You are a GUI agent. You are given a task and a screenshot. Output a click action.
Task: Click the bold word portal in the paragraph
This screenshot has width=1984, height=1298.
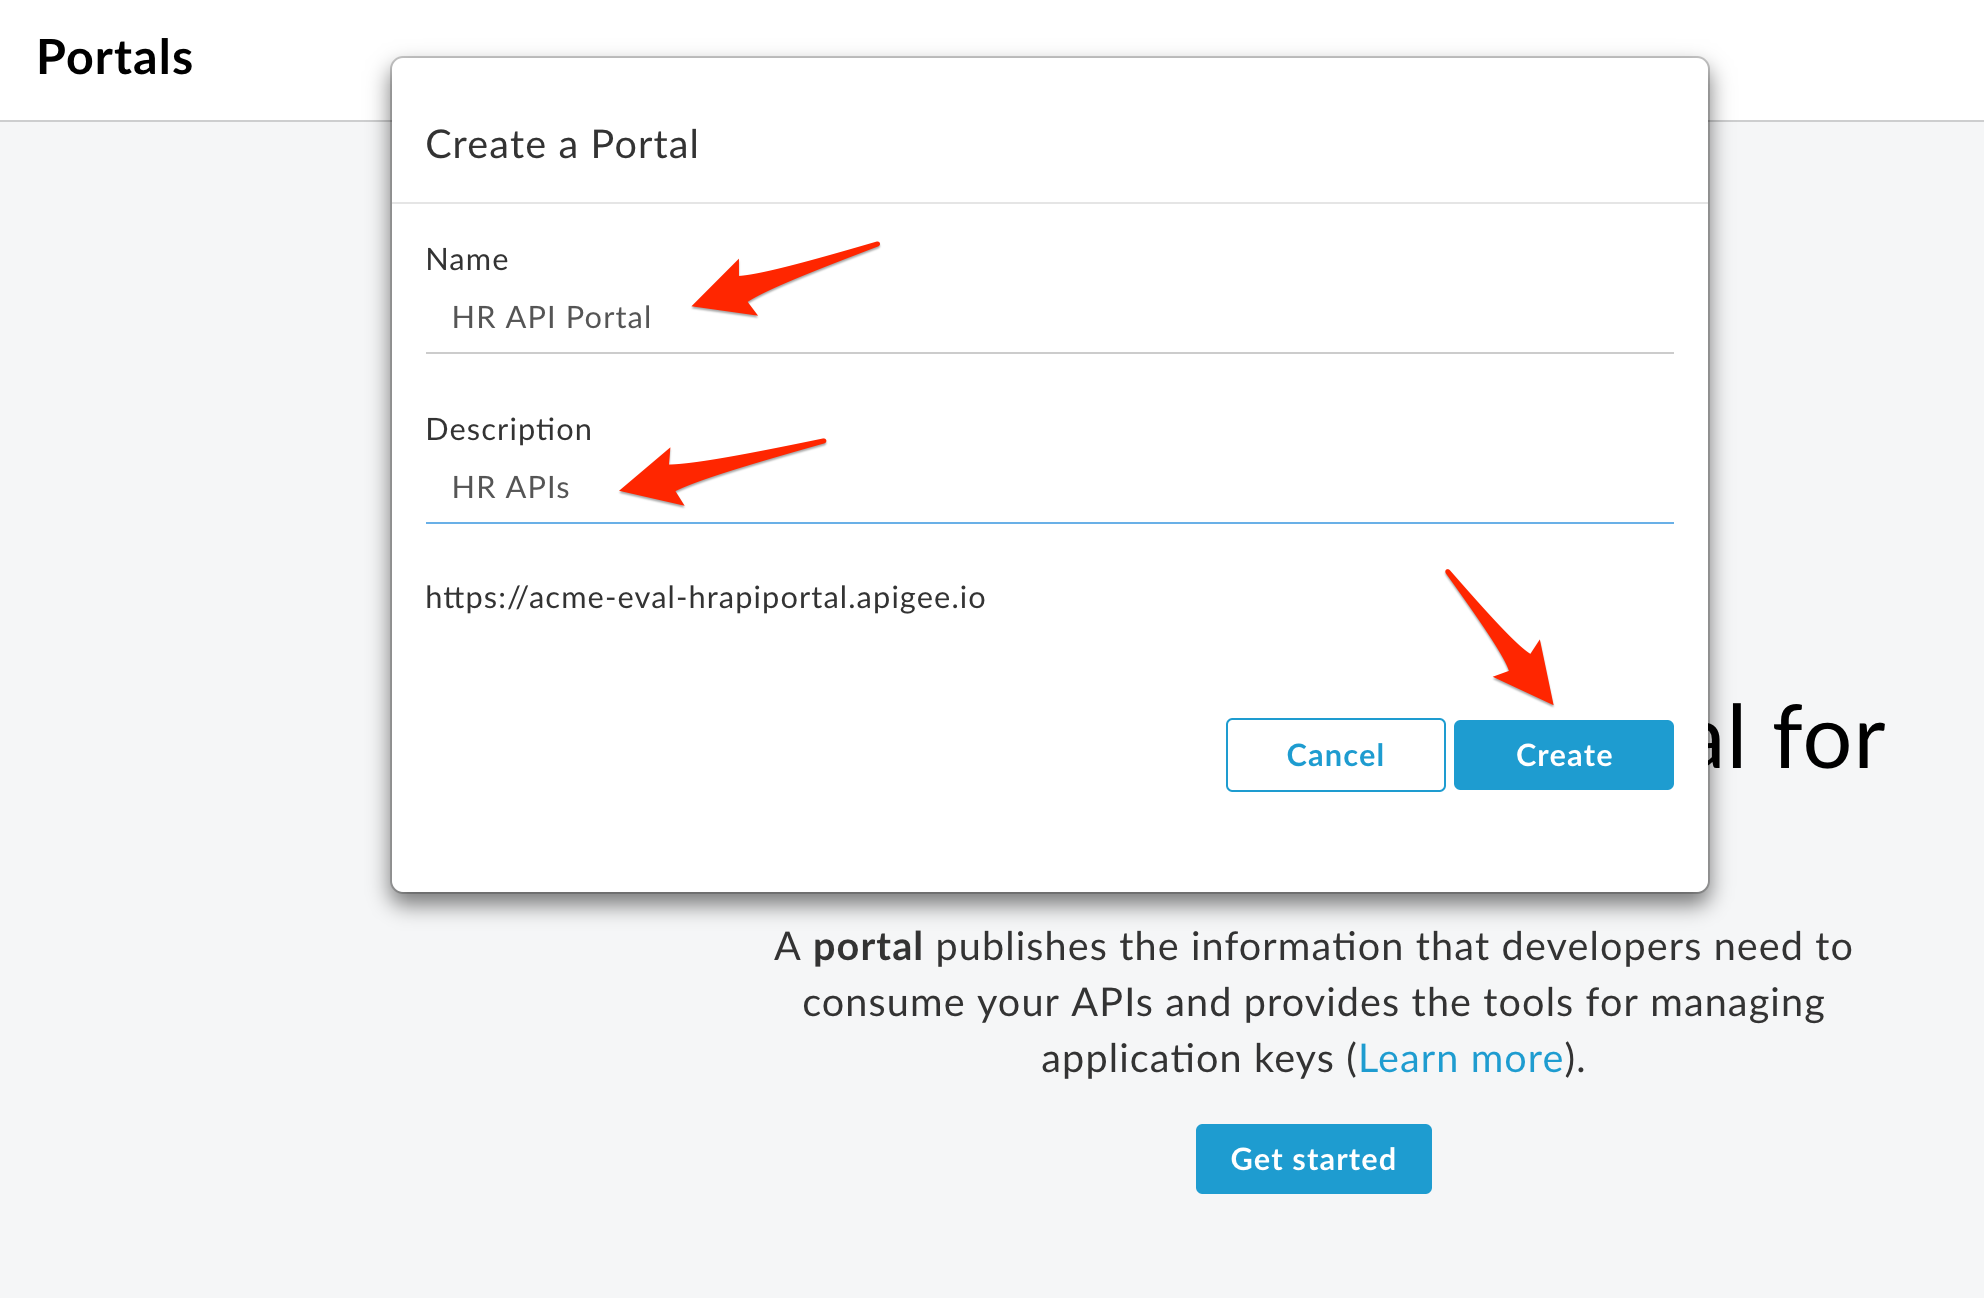tap(867, 947)
